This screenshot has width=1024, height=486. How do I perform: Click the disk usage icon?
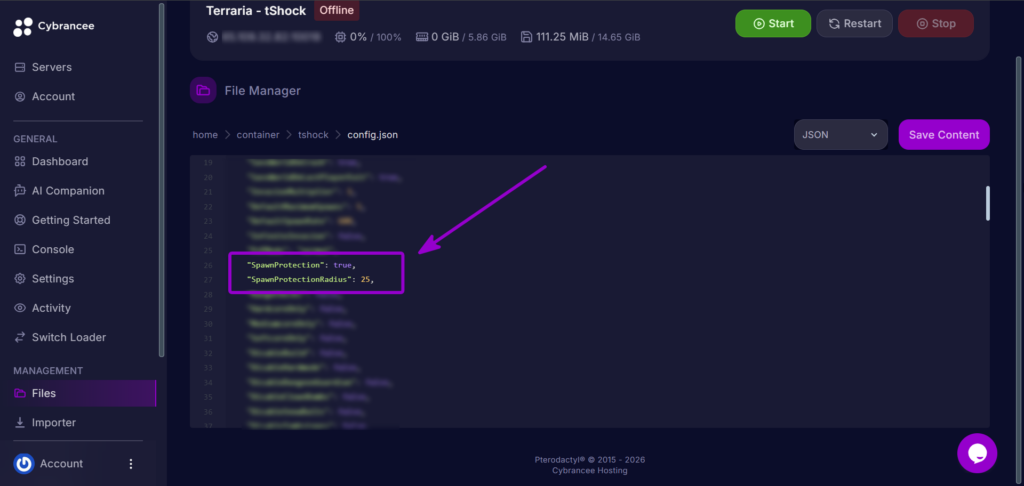click(526, 37)
